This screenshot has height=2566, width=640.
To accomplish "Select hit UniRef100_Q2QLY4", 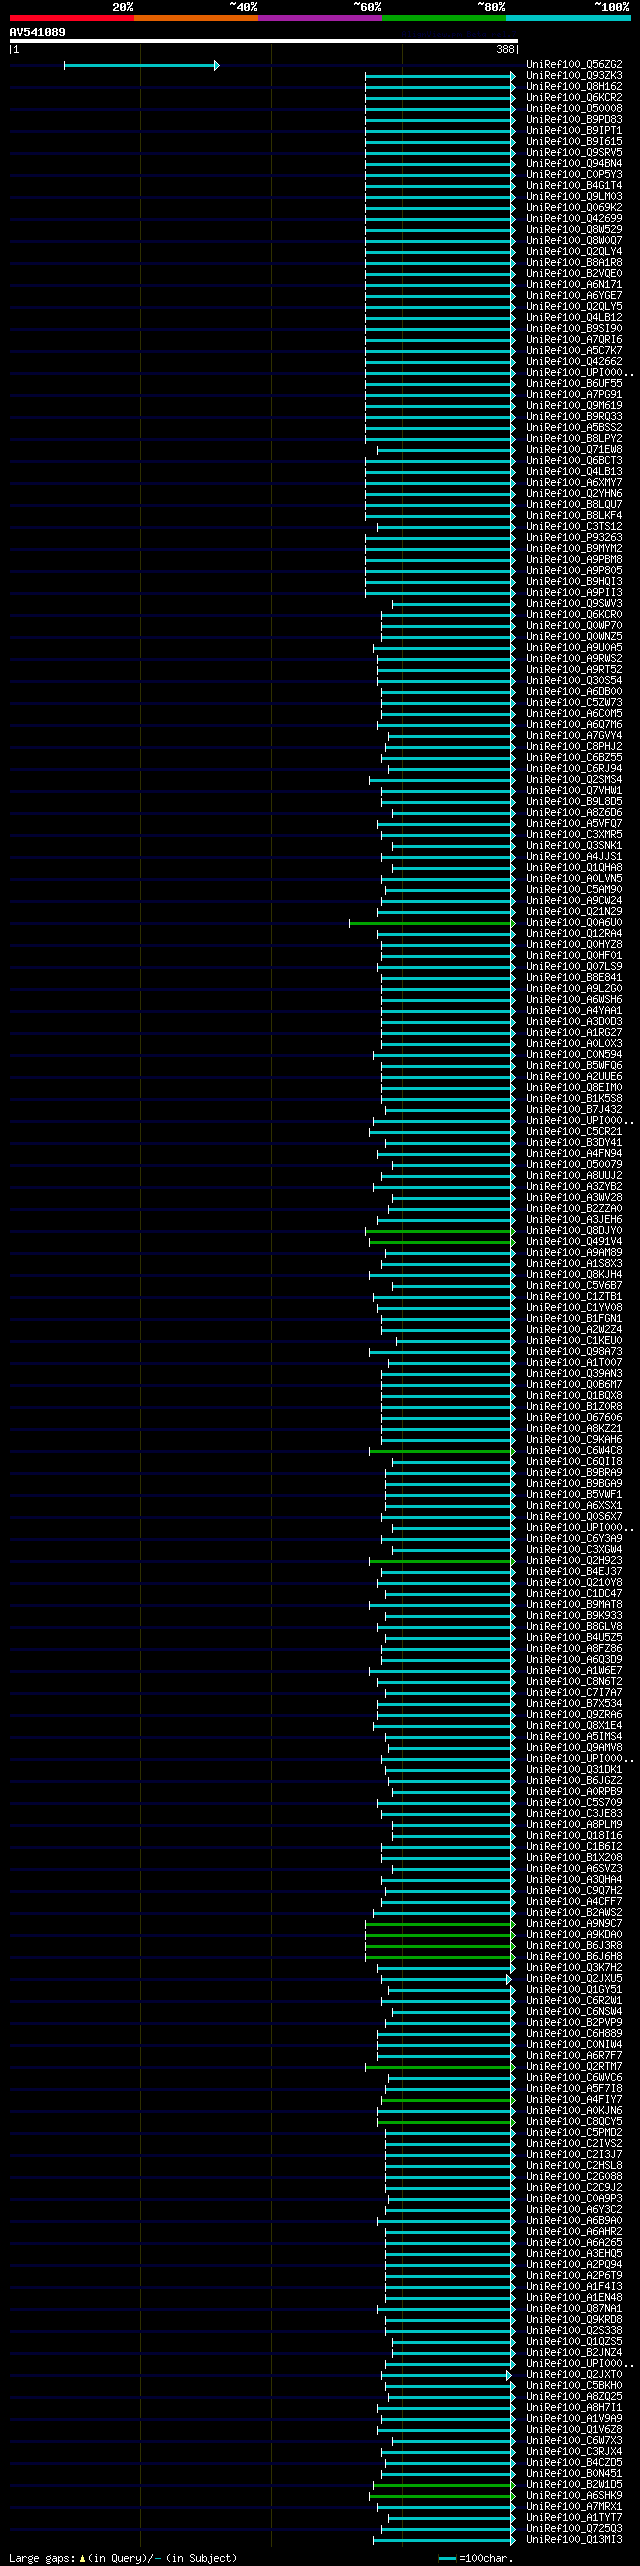I will coord(574,252).
